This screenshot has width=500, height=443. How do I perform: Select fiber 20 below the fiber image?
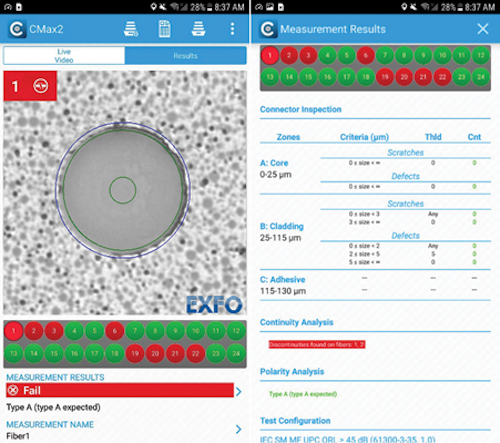[155, 353]
